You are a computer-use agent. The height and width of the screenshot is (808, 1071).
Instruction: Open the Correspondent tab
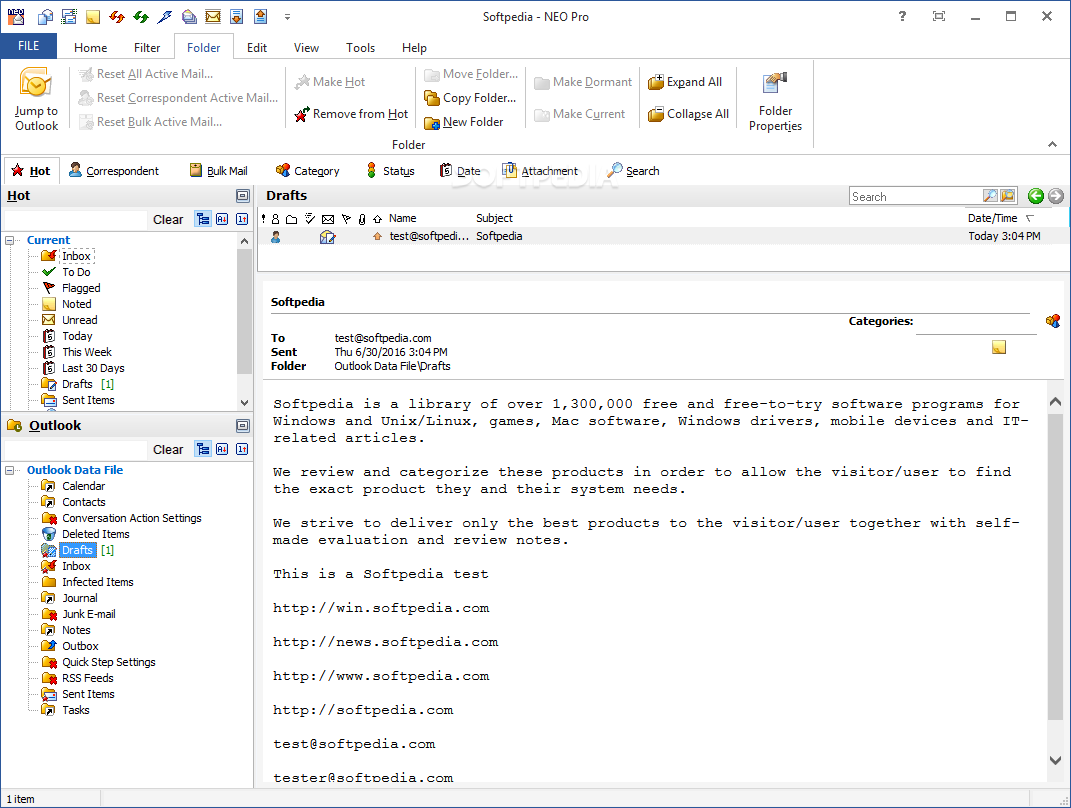click(114, 171)
